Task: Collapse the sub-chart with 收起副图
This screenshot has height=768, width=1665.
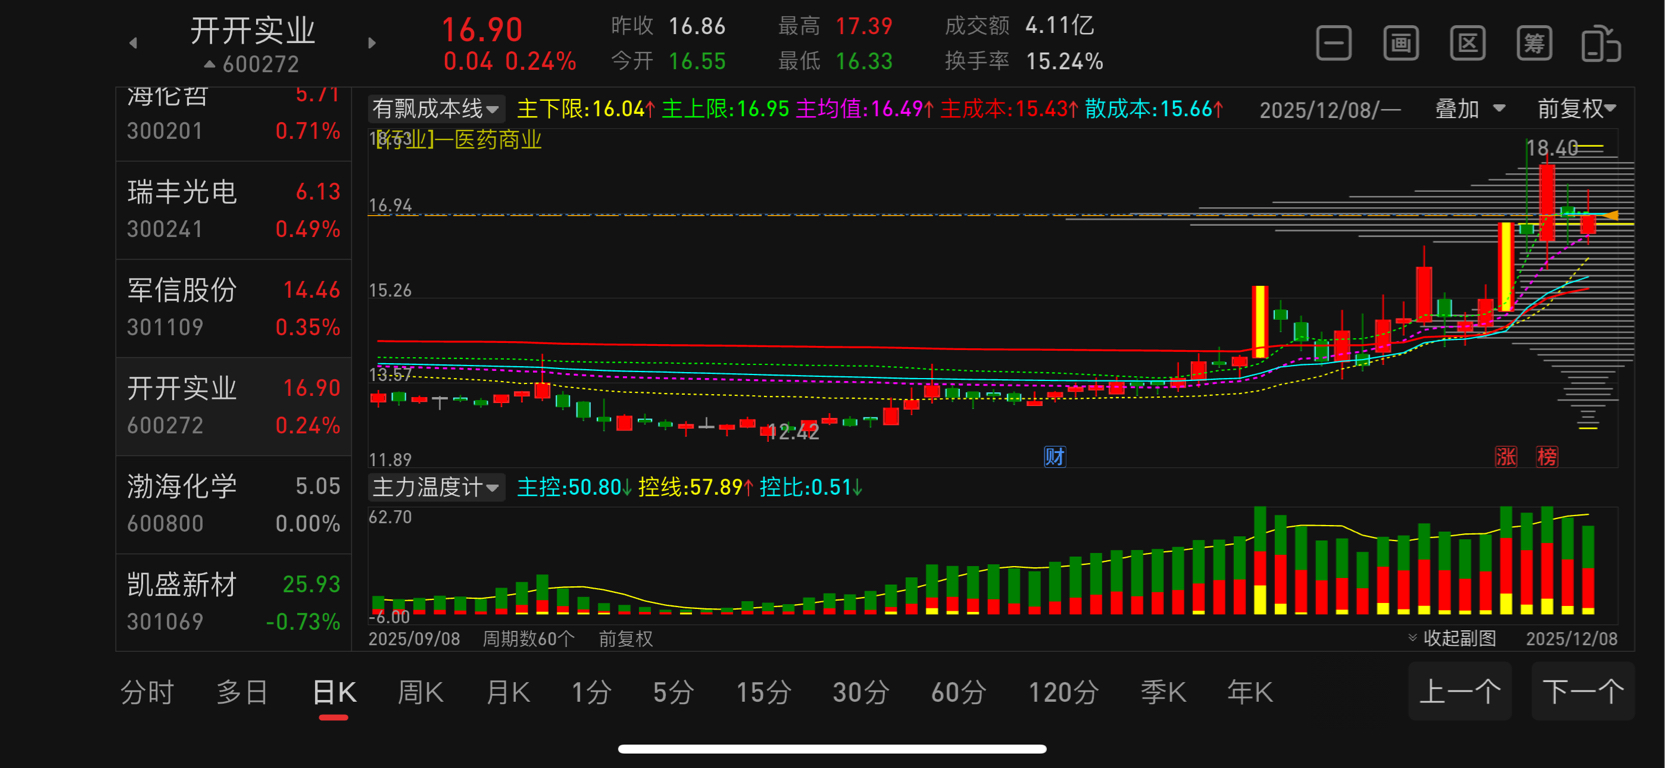Action: (x=1452, y=638)
